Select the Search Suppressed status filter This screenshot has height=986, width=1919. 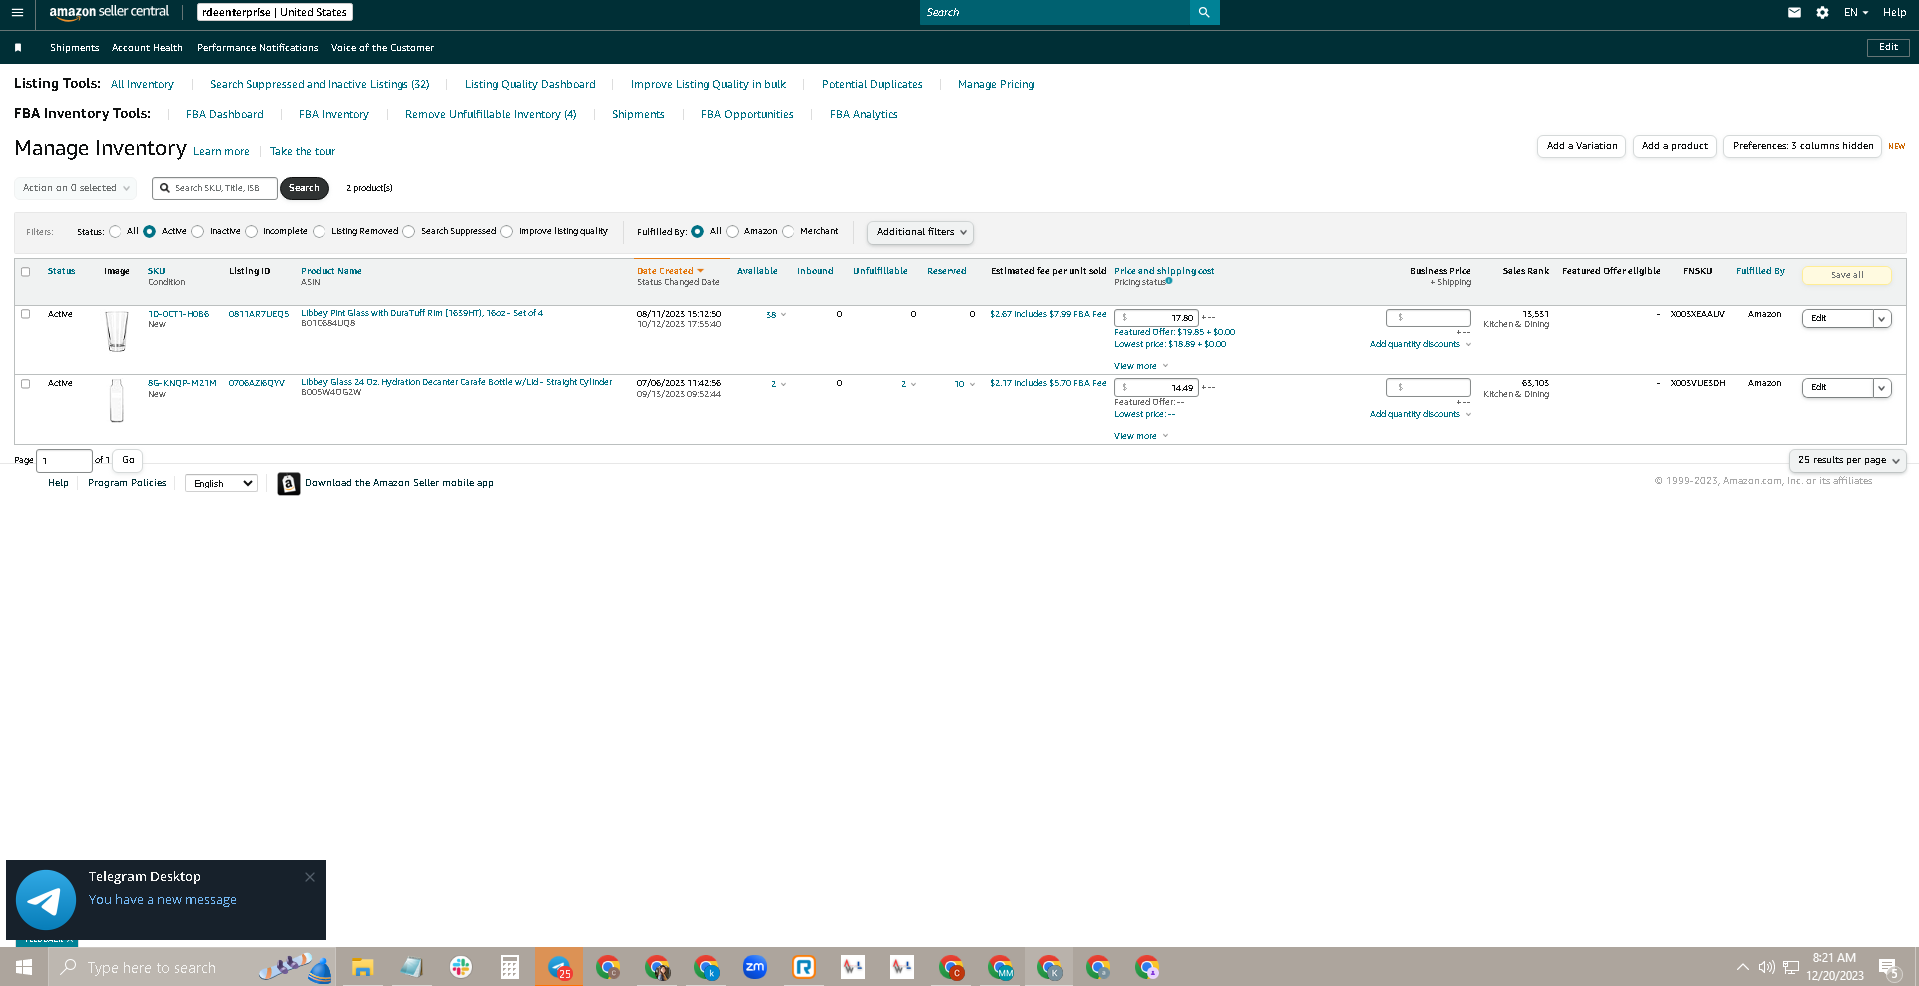pyautogui.click(x=409, y=232)
